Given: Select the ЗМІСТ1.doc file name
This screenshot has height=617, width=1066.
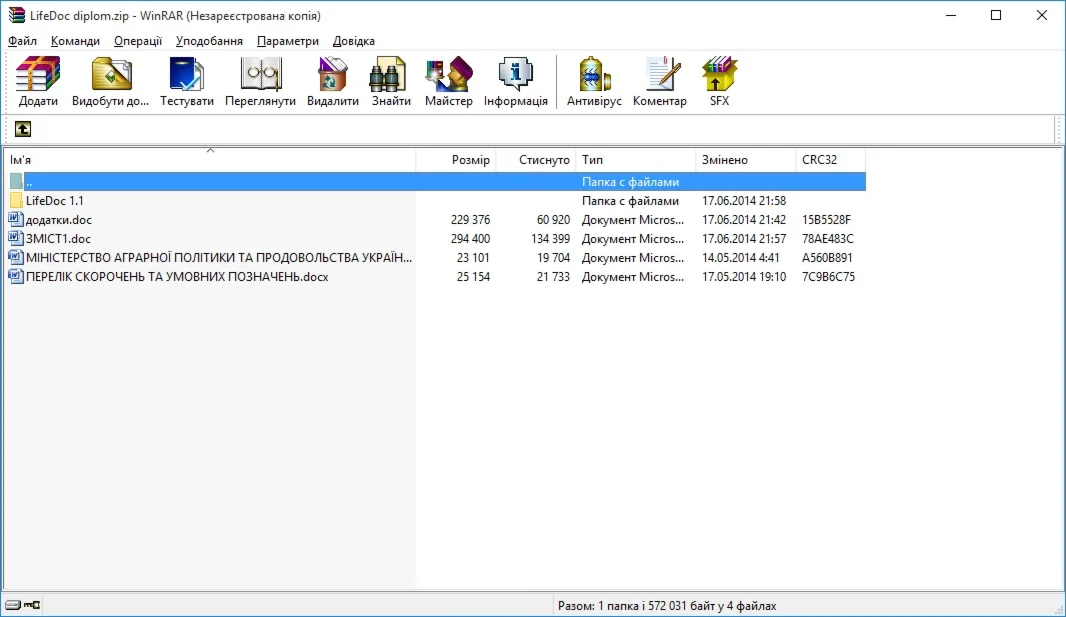Looking at the screenshot, I should [58, 239].
